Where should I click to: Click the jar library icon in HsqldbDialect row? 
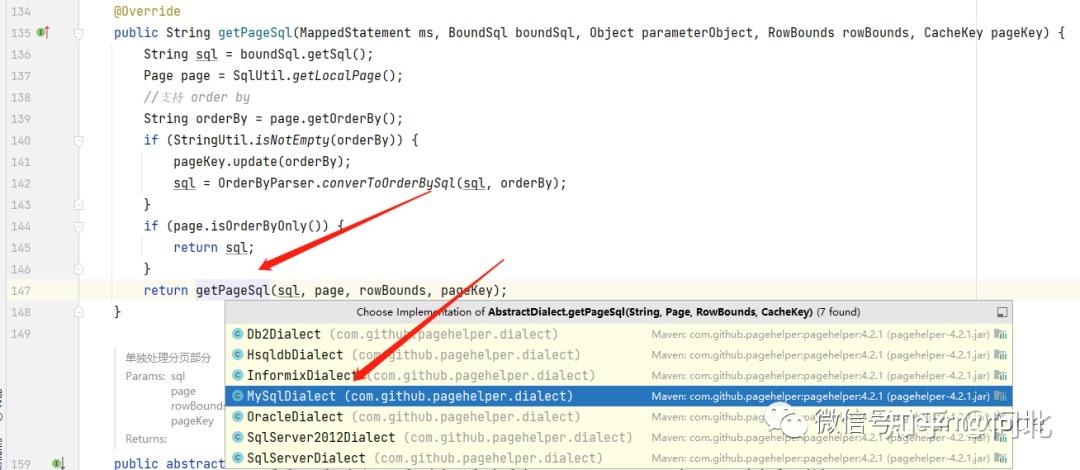click(x=1000, y=355)
